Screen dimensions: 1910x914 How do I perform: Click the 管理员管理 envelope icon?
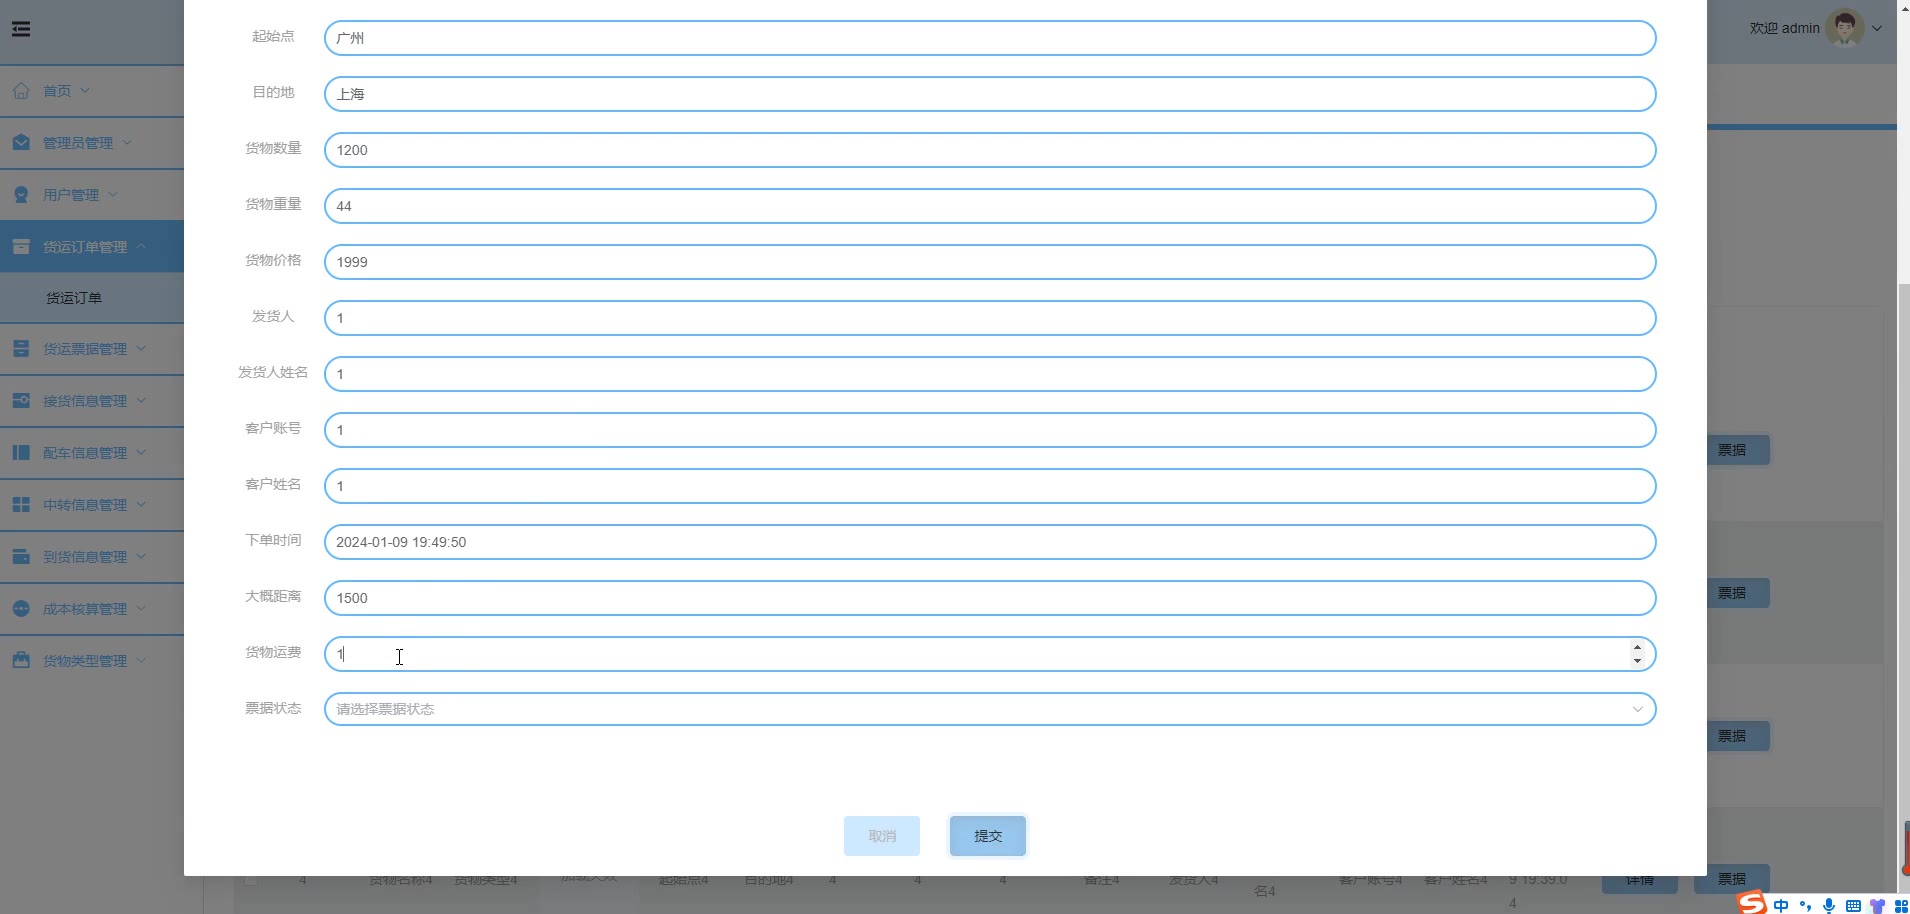coord(21,143)
